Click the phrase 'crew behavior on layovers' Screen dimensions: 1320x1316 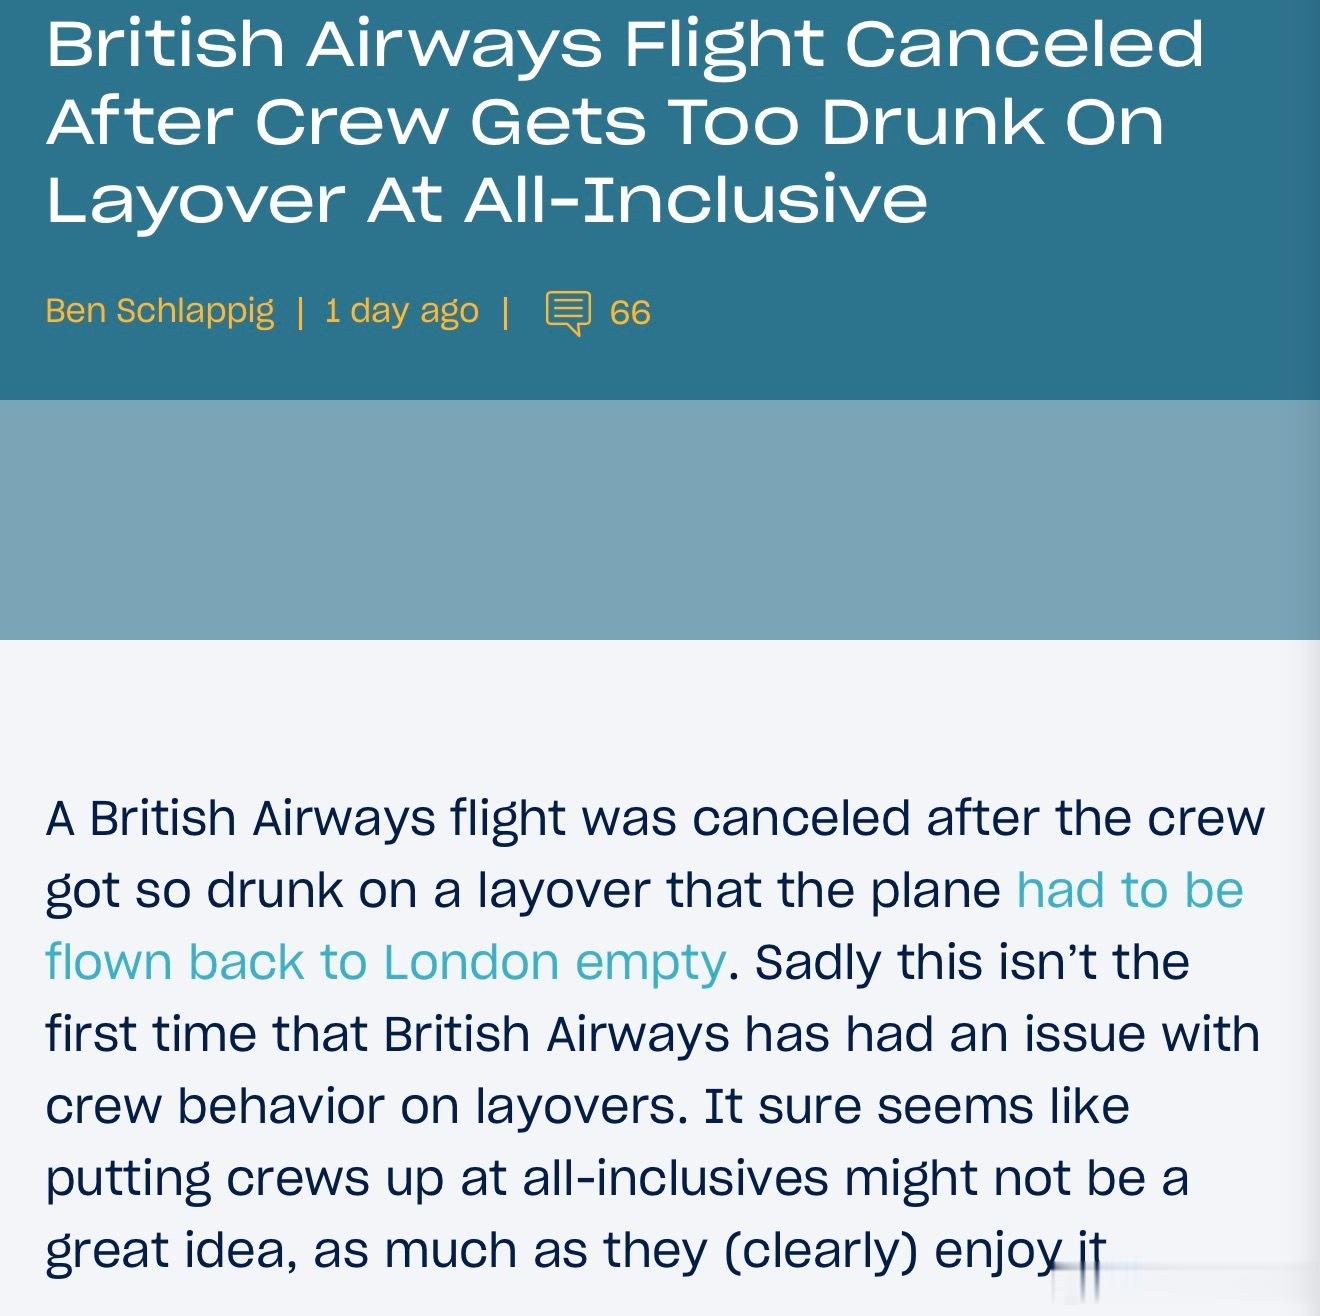[365, 1106]
